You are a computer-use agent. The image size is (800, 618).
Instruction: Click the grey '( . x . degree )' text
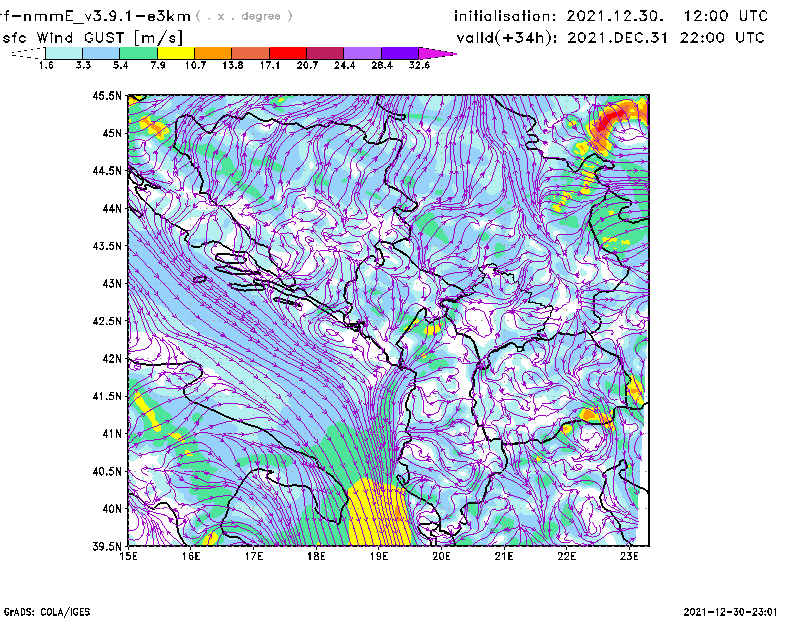pos(244,16)
